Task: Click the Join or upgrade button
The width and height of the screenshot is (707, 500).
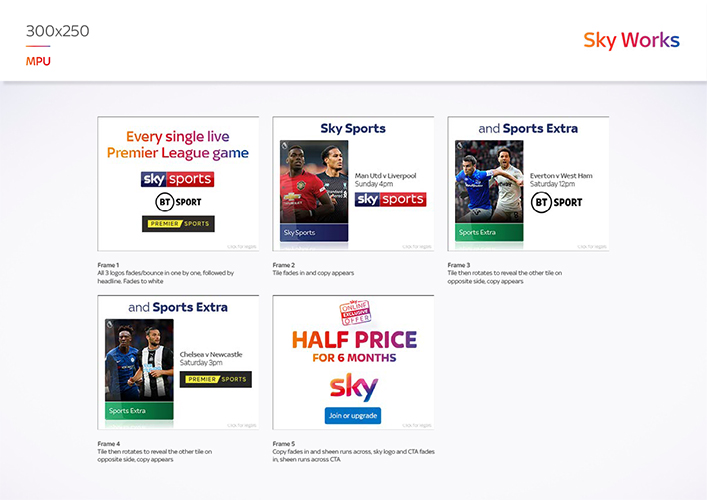Action: pyautogui.click(x=353, y=416)
